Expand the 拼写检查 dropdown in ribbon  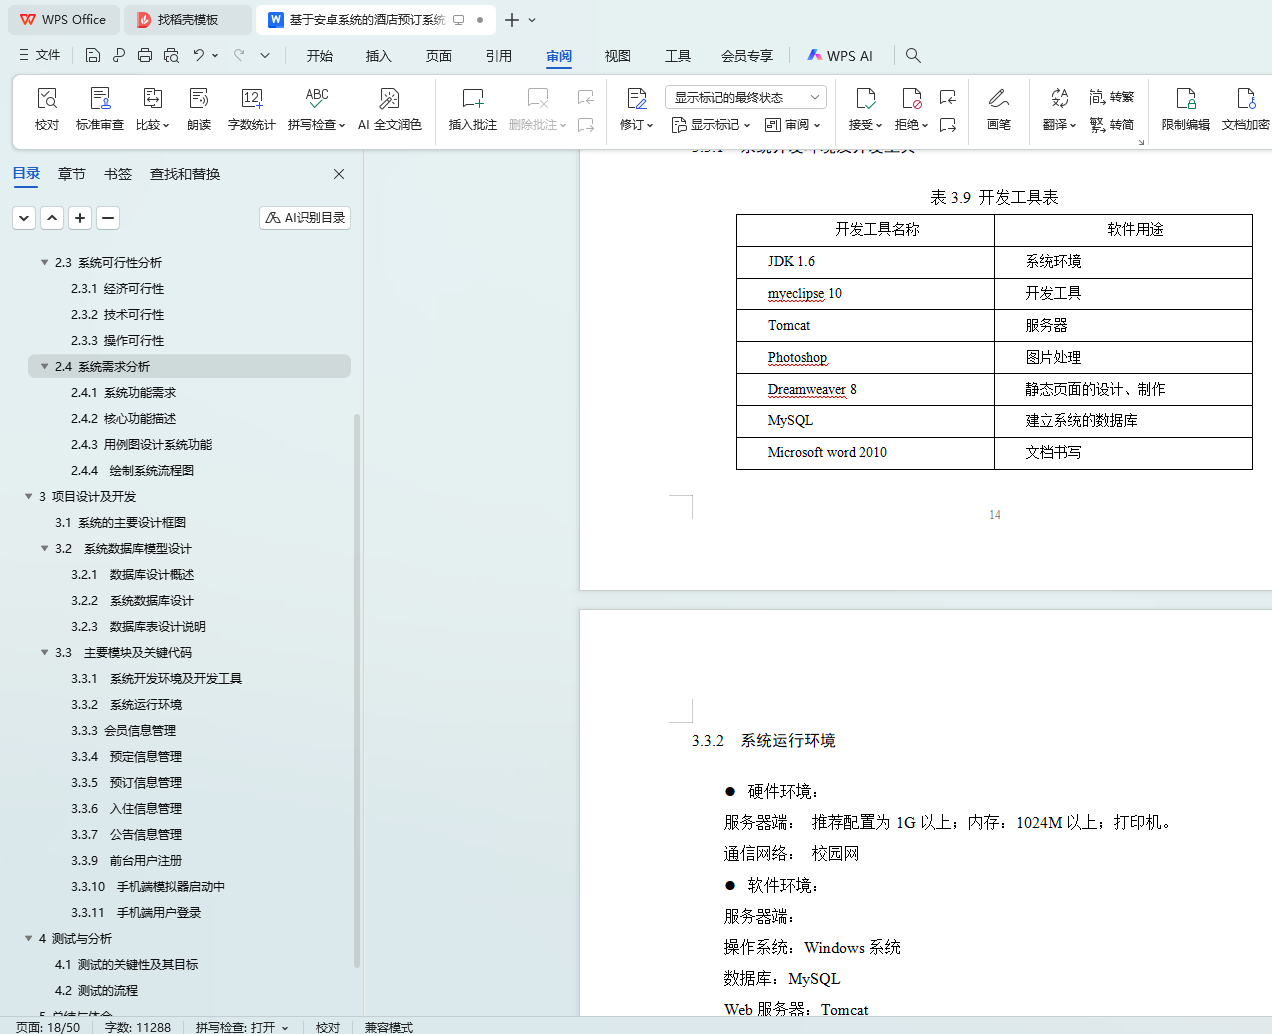(316, 125)
